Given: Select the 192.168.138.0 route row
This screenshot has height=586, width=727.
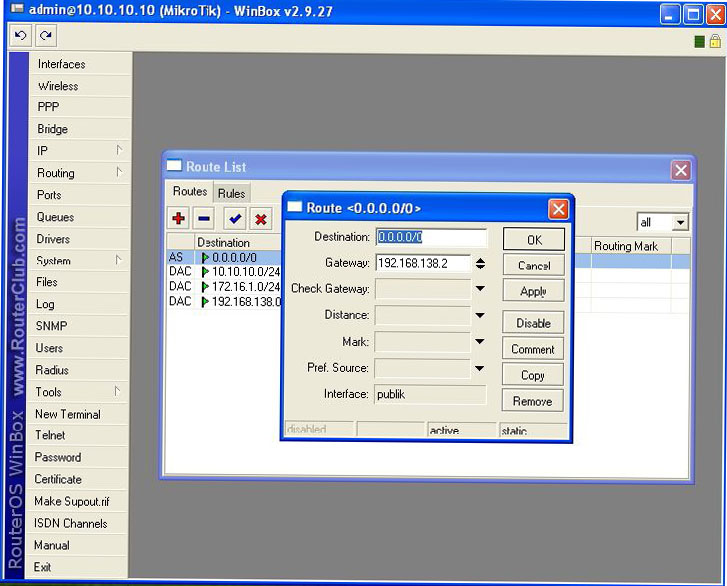Looking at the screenshot, I should tap(224, 302).
